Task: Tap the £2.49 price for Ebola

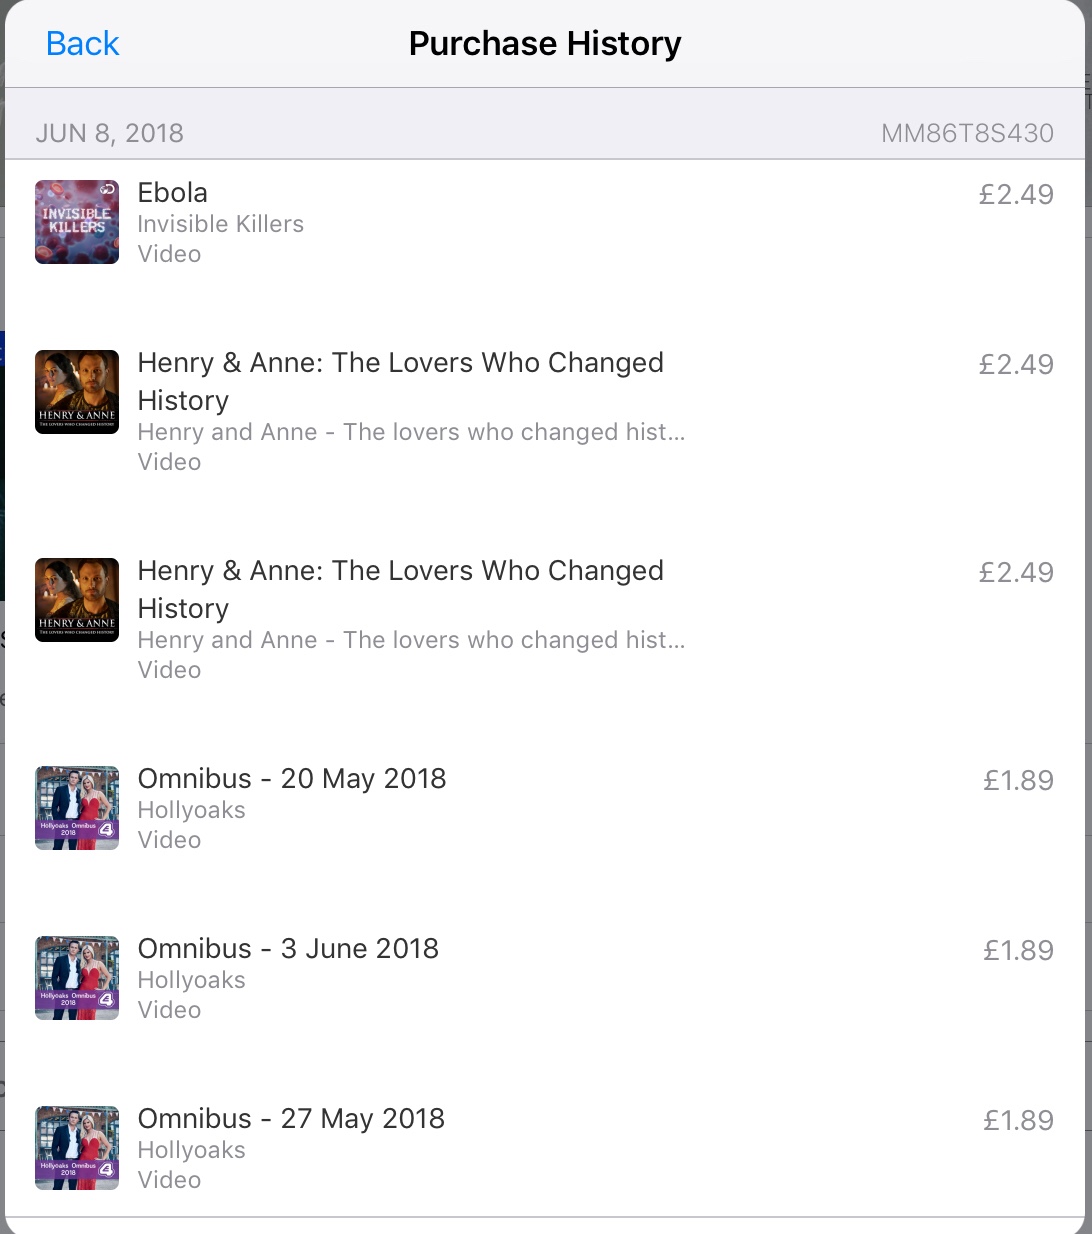Action: click(x=1015, y=195)
